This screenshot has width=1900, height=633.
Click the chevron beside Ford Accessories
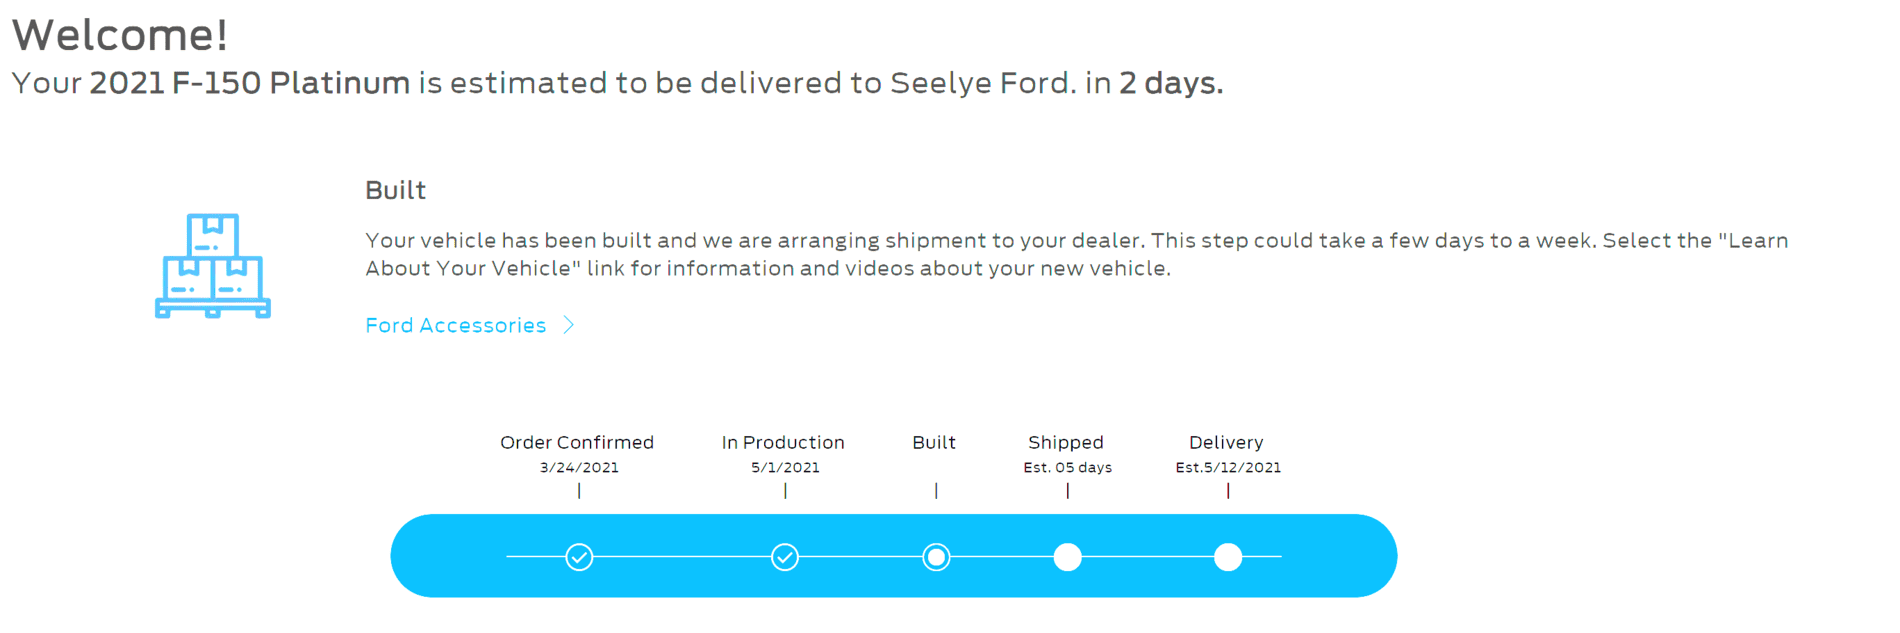click(x=569, y=325)
